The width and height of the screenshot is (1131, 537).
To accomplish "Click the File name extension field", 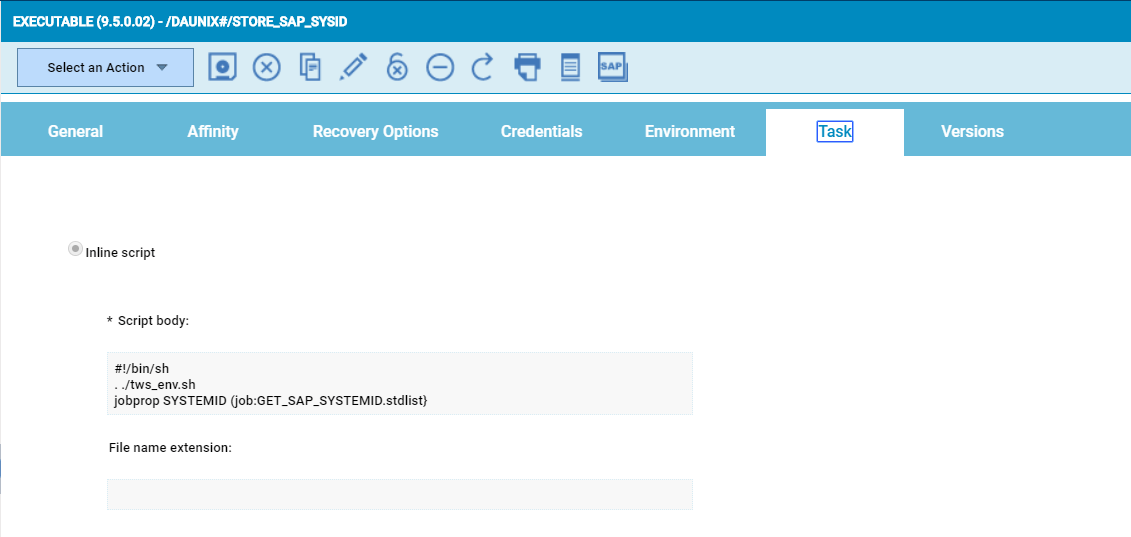I will (x=399, y=494).
